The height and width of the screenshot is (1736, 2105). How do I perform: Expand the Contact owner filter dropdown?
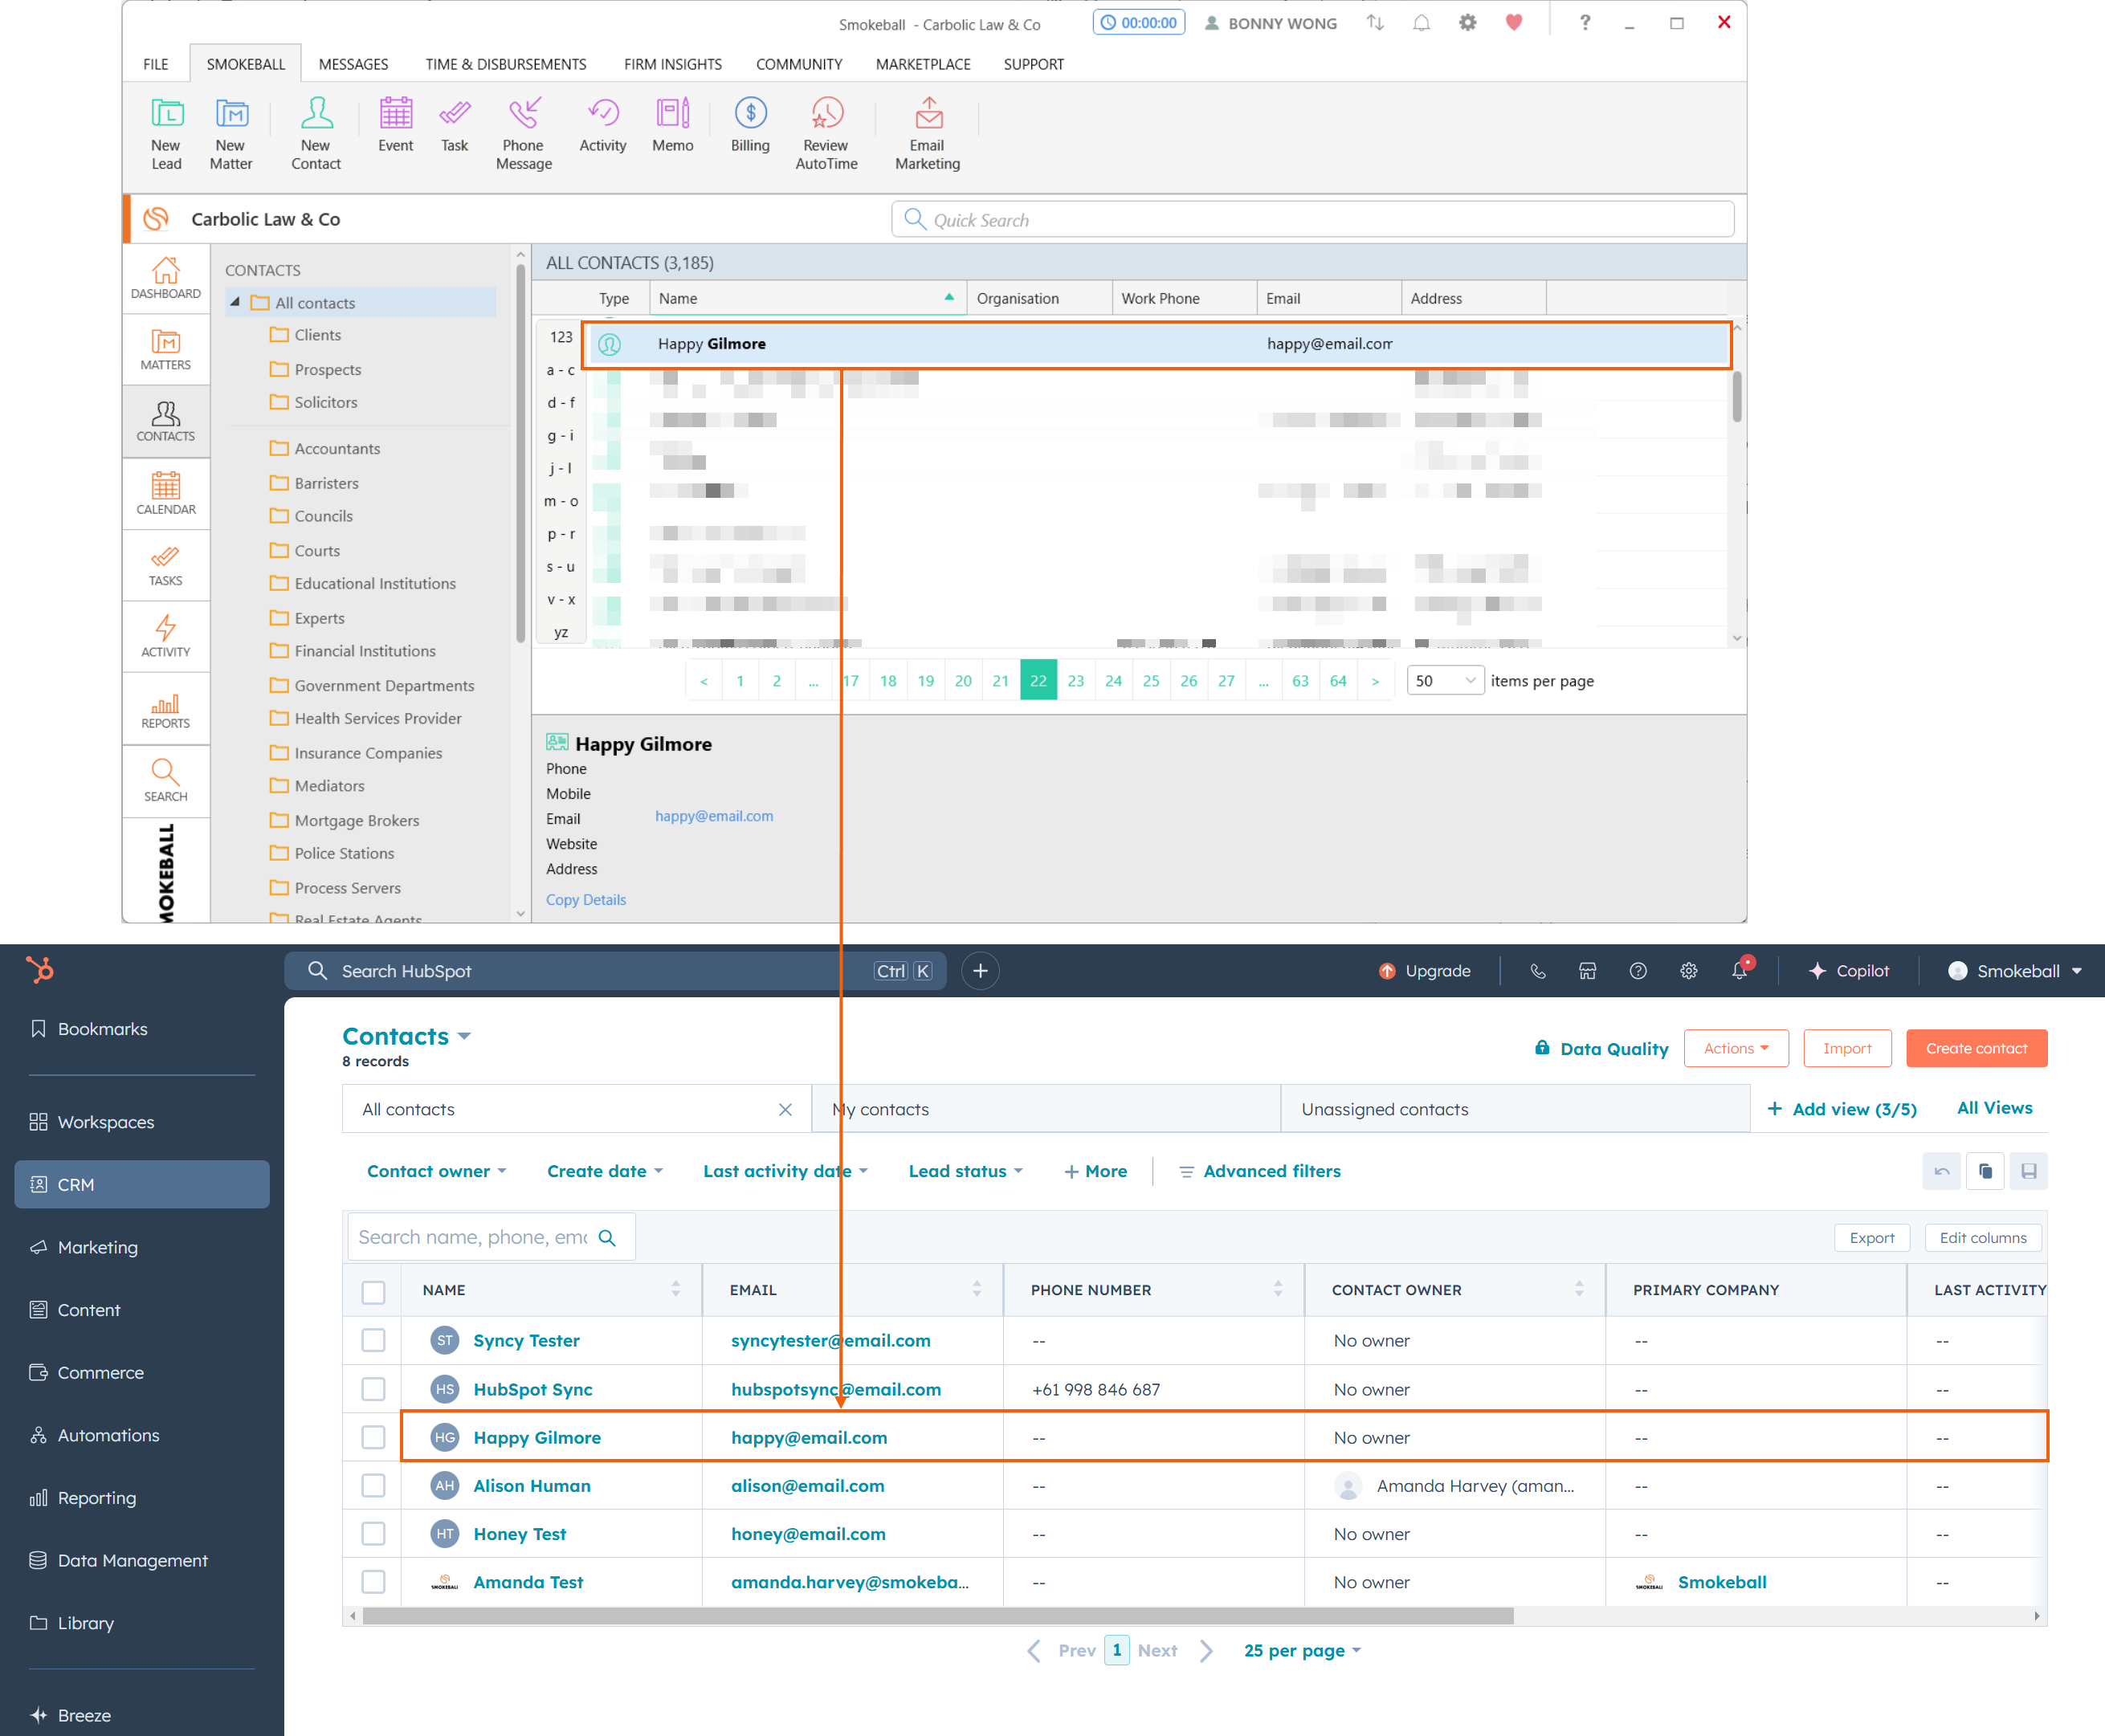436,1171
